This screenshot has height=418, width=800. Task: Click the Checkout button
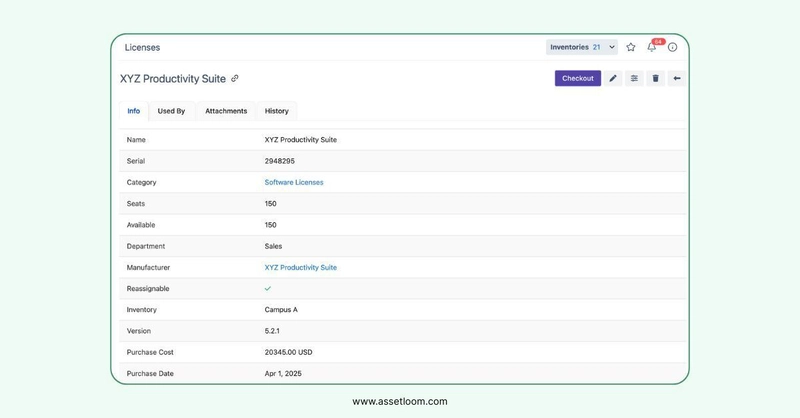[x=578, y=78]
